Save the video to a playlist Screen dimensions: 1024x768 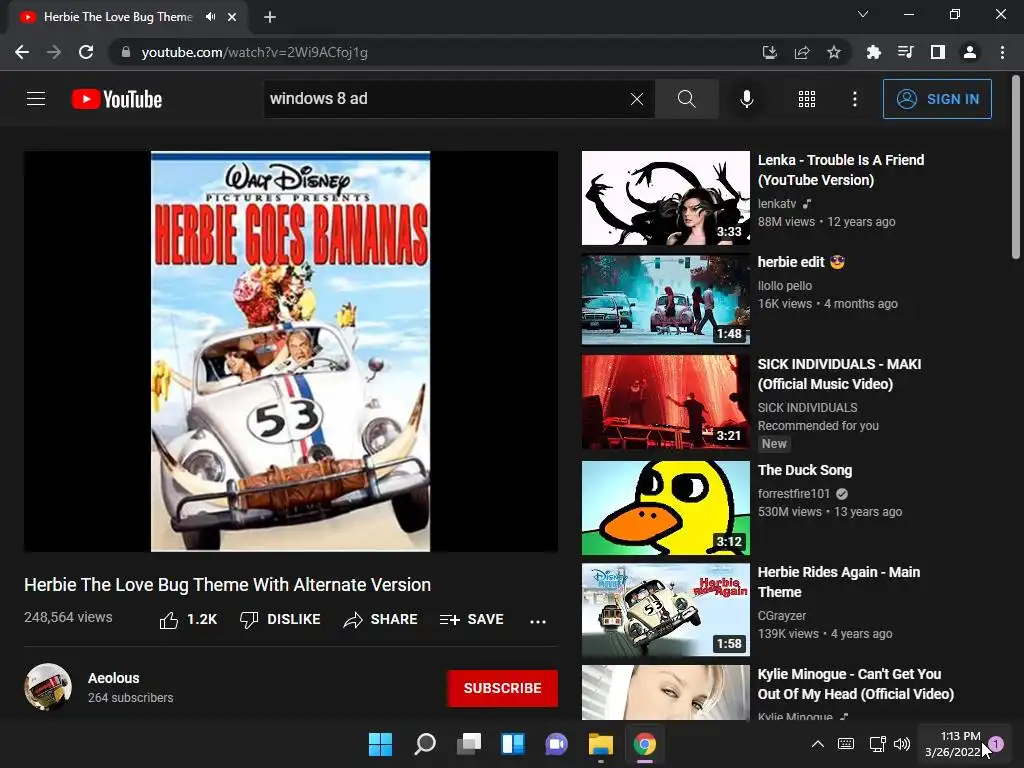tap(472, 620)
